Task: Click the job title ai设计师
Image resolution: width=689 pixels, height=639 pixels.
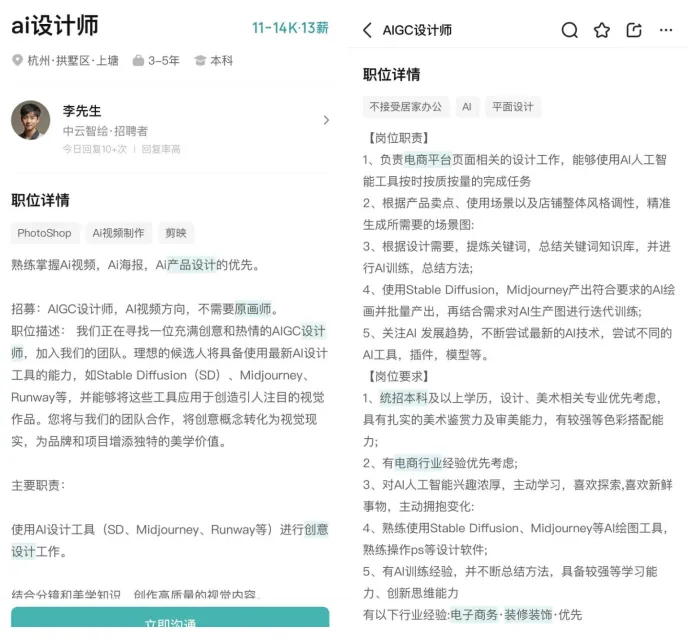Action: [x=54, y=25]
